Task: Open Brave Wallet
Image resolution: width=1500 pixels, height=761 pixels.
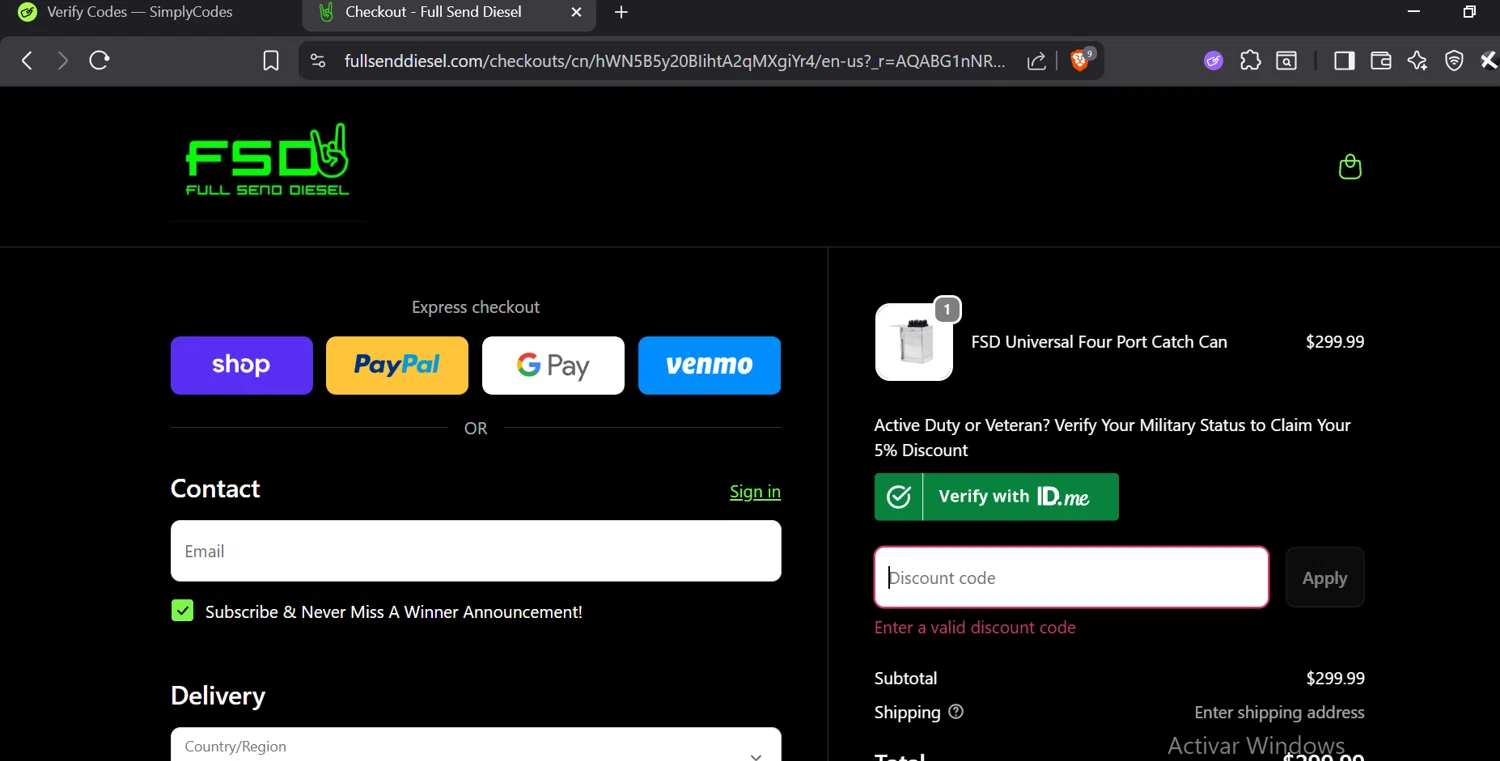Action: pos(1381,61)
